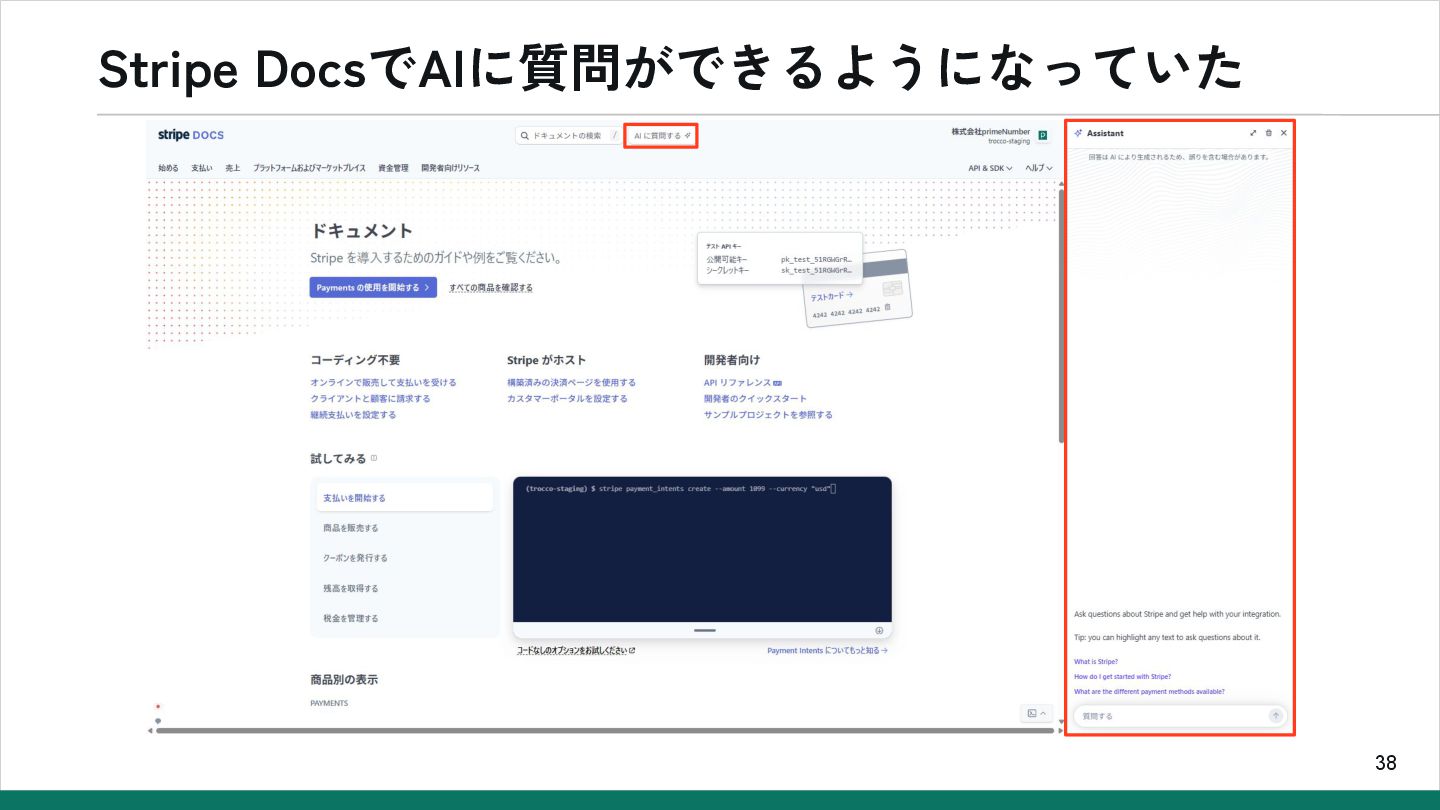The height and width of the screenshot is (810, 1440).
Task: Click How do I get started with Stripe?
Action: 1122,676
